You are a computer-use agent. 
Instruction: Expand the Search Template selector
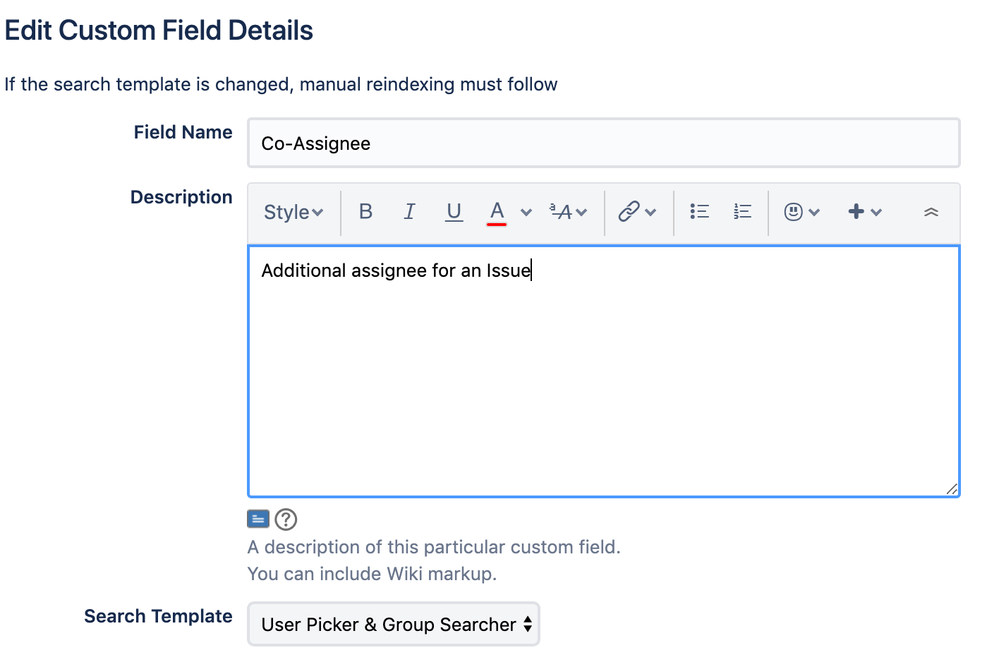pos(393,624)
